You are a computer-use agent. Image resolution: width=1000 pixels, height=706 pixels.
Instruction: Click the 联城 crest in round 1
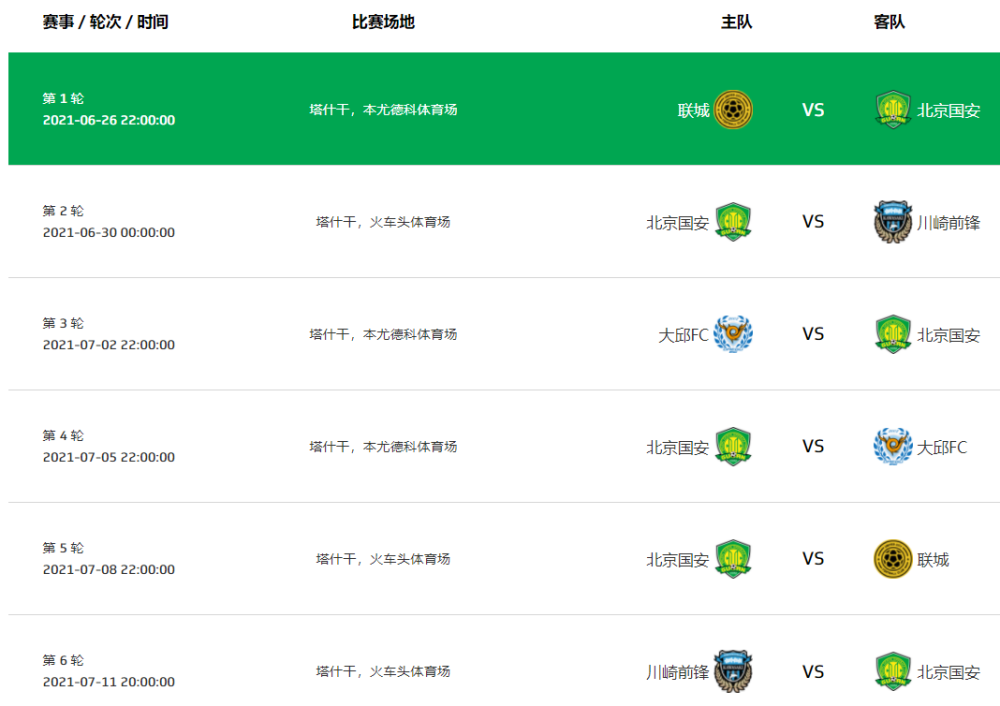coord(733,110)
